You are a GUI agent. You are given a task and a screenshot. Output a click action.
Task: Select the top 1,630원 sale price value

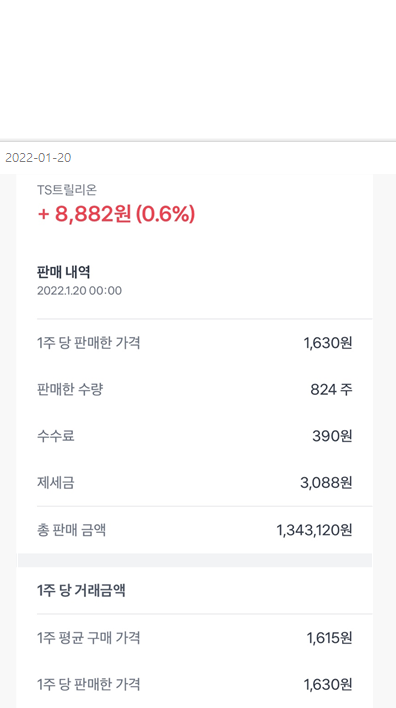tap(328, 344)
